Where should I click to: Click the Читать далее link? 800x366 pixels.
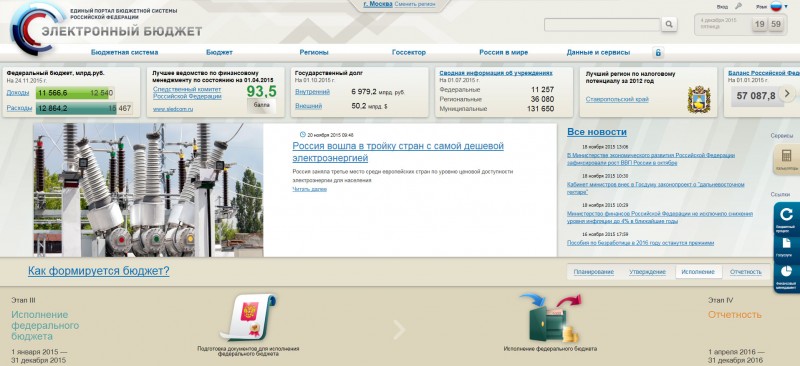click(x=310, y=189)
